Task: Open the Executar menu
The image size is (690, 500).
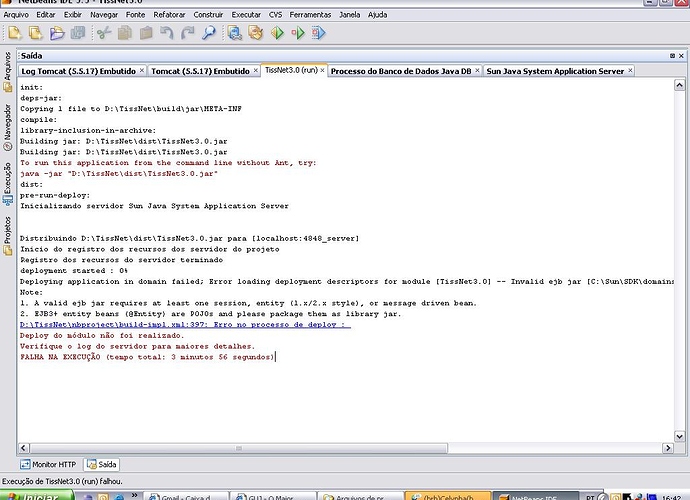Action: 246,15
